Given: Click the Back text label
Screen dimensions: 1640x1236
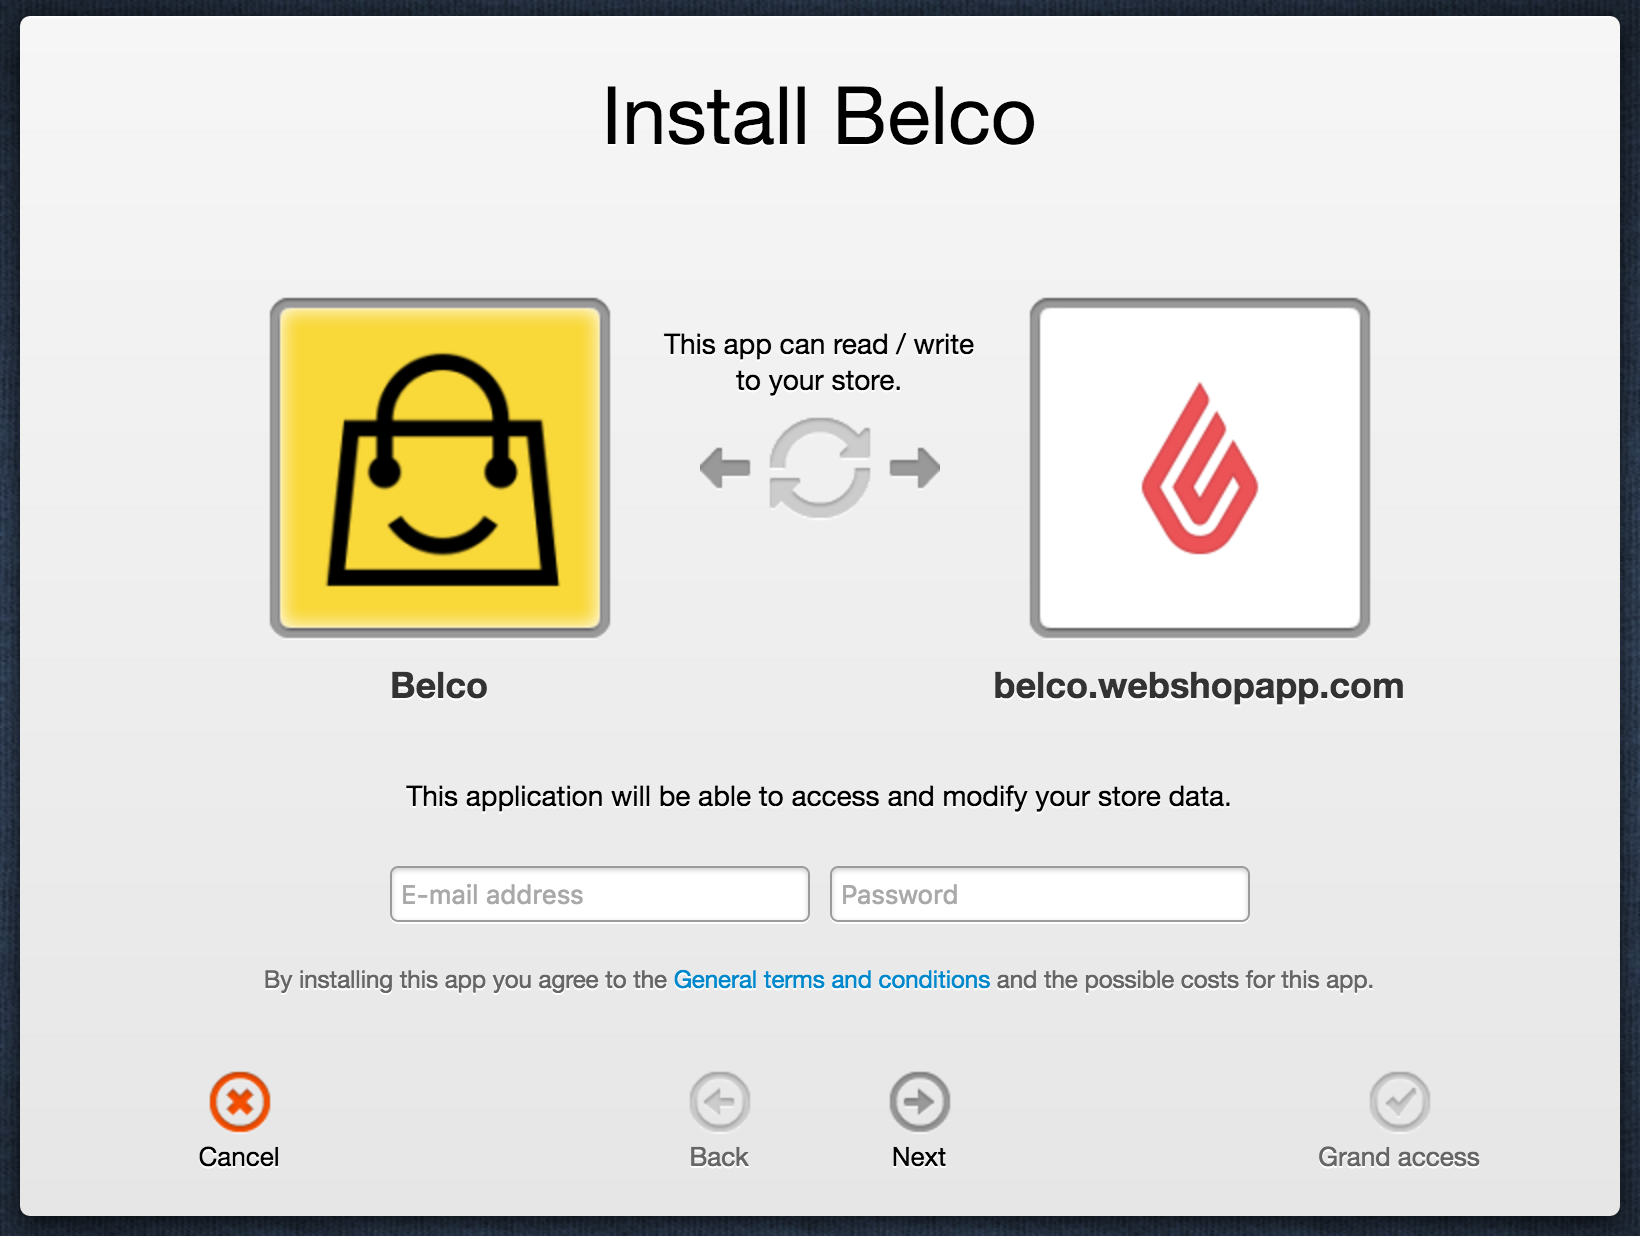Looking at the screenshot, I should click(719, 1157).
